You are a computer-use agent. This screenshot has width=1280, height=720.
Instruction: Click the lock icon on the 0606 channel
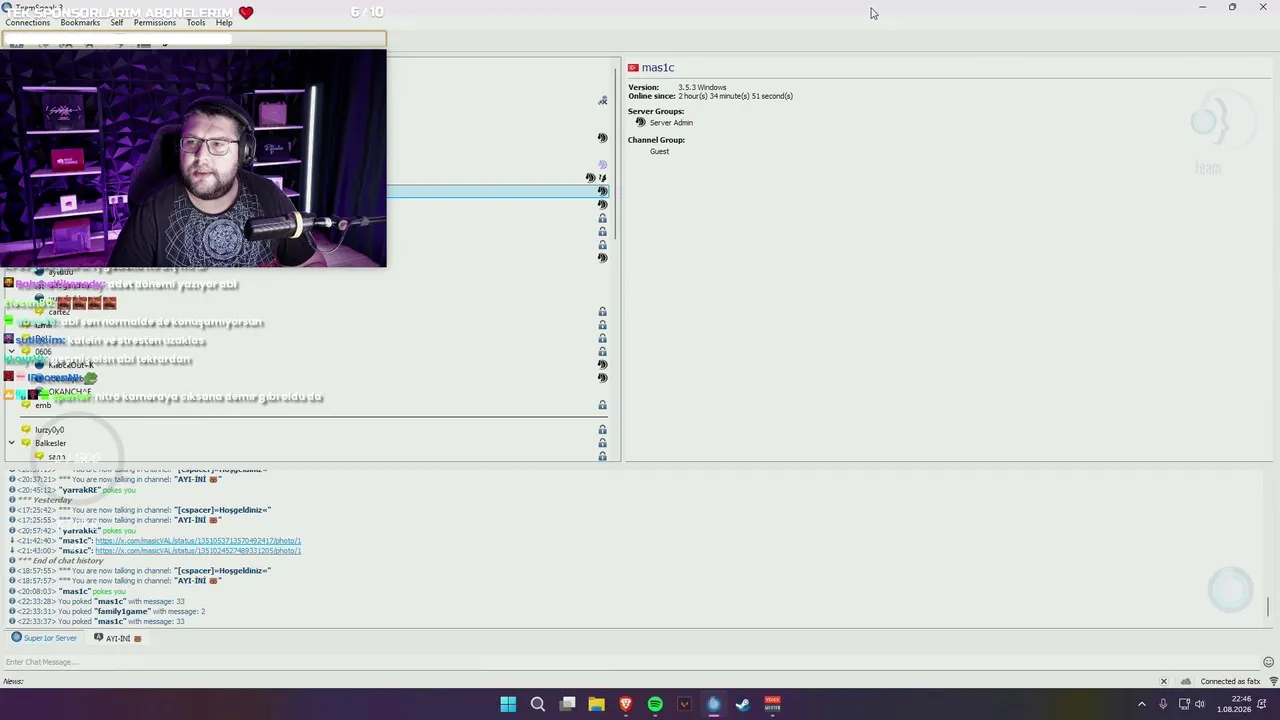pos(602,351)
